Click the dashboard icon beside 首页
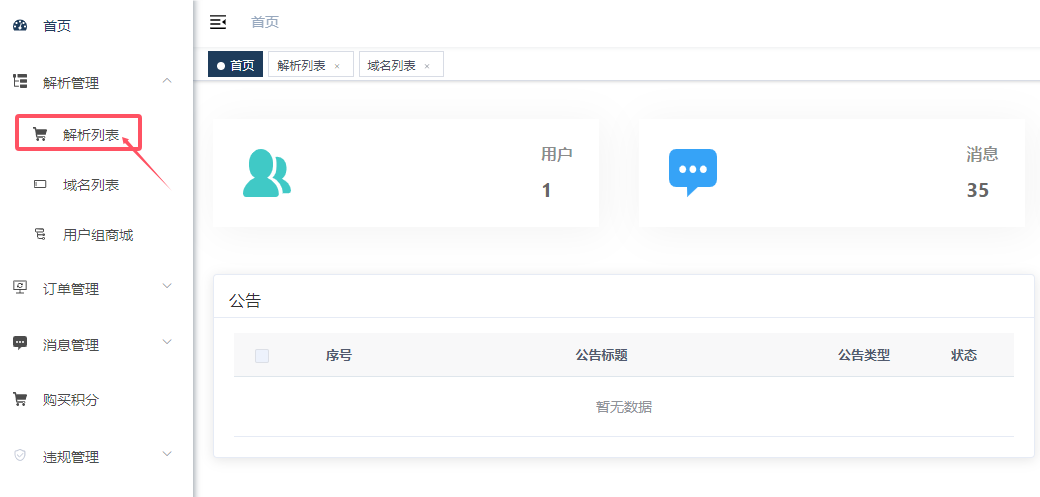Screen dimensions: 1040x497 coord(20,26)
